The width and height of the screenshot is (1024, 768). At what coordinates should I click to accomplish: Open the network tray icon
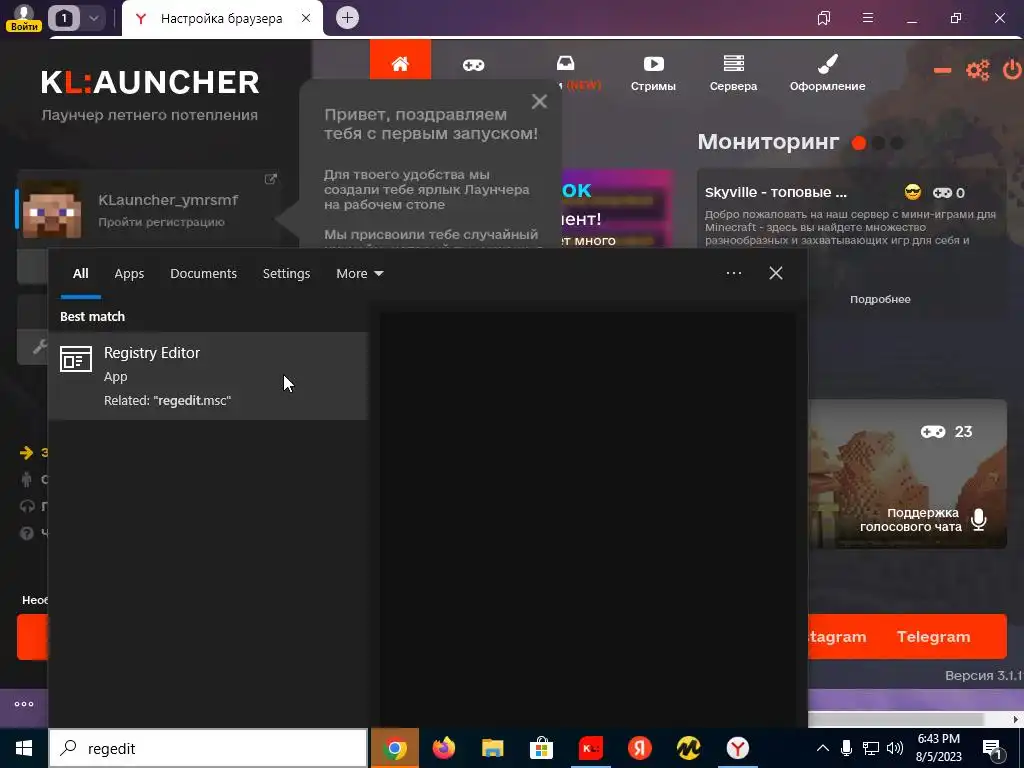tap(871, 748)
